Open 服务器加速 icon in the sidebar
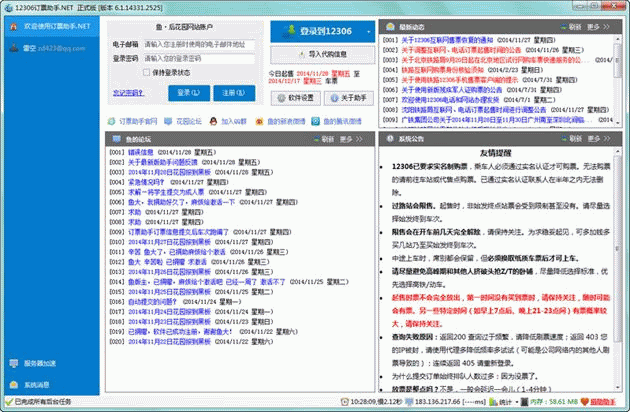The image size is (630, 412). [x=14, y=363]
